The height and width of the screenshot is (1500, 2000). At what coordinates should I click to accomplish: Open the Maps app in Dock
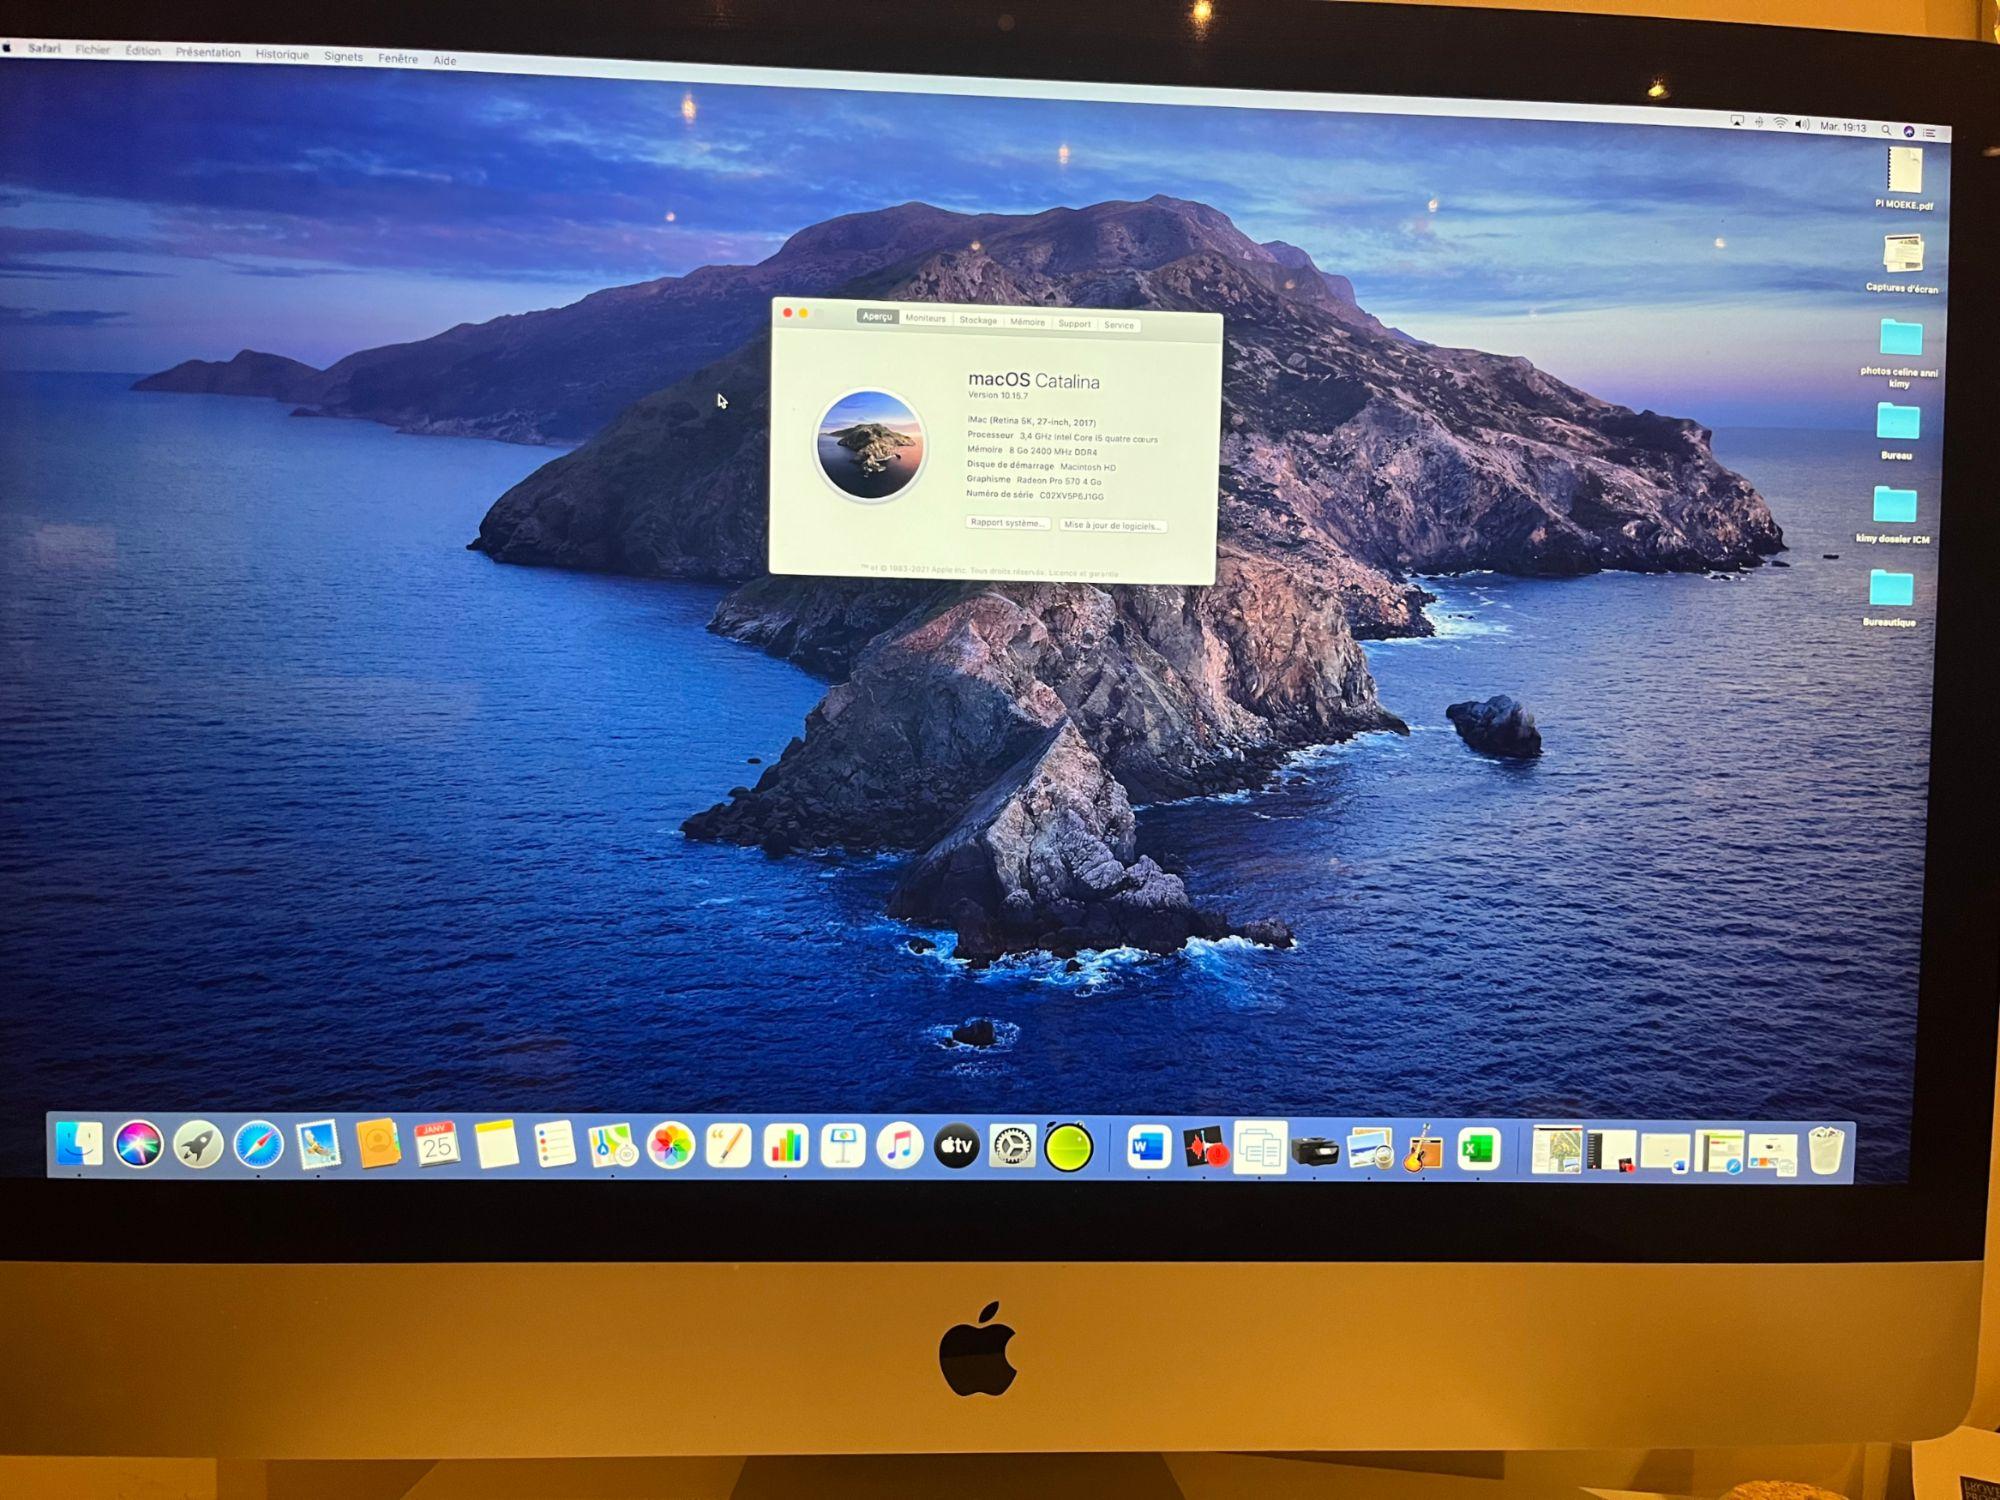tap(612, 1147)
